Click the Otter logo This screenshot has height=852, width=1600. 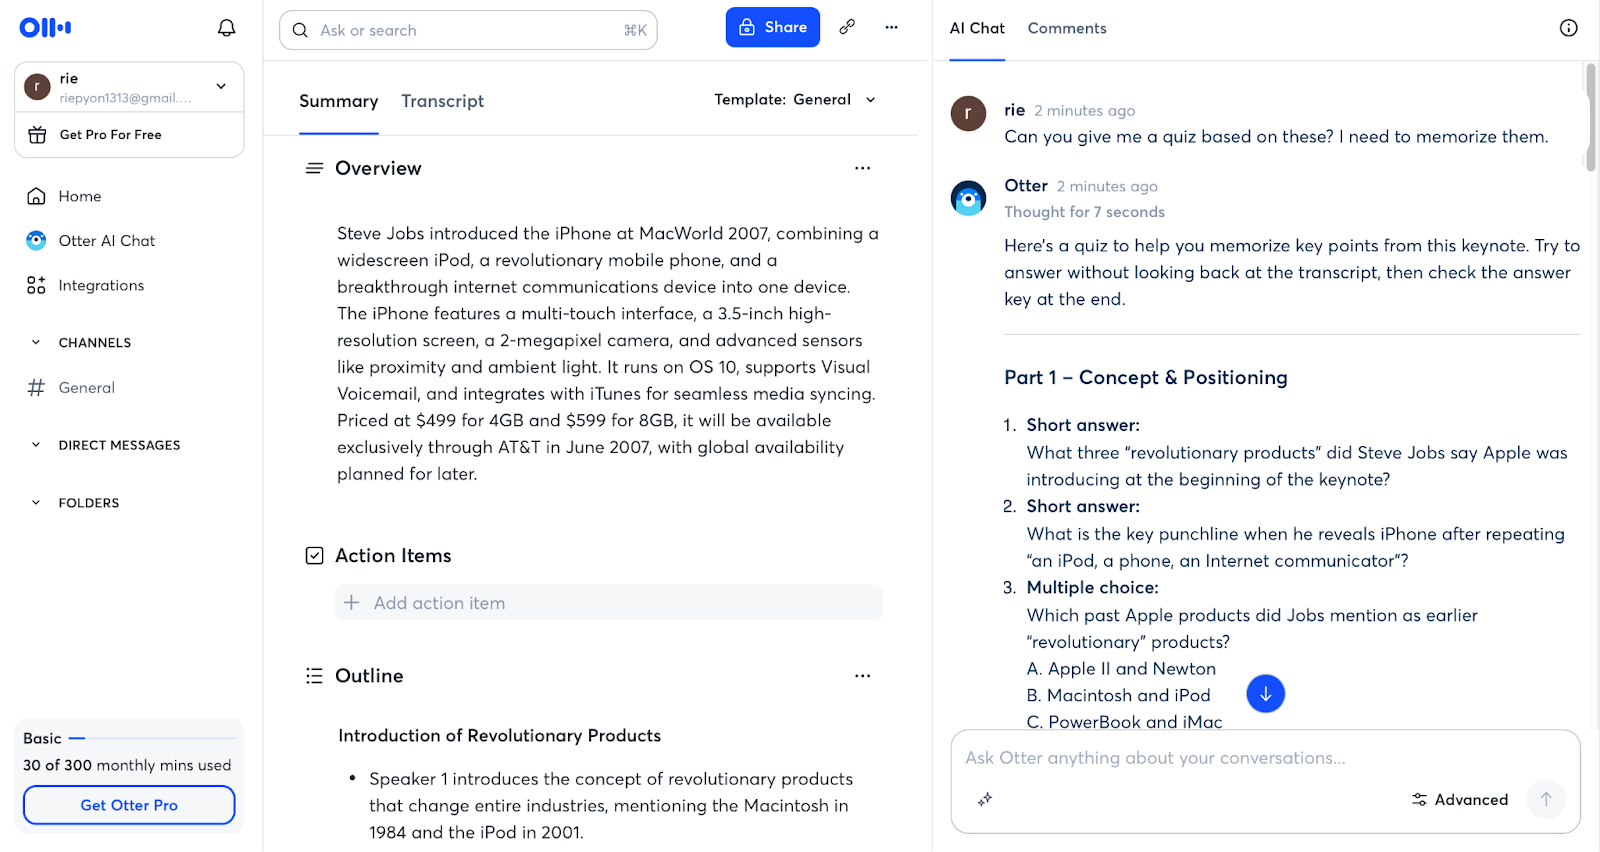45,28
